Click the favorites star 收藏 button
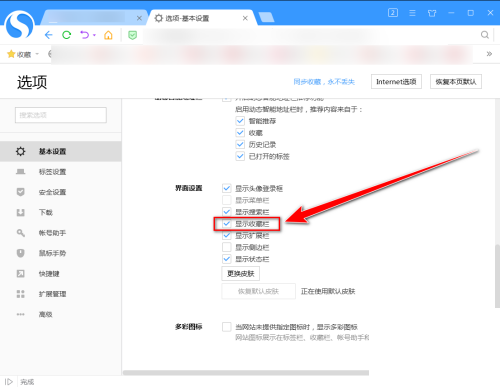Image resolution: width=500 pixels, height=387 pixels. pyautogui.click(x=19, y=54)
